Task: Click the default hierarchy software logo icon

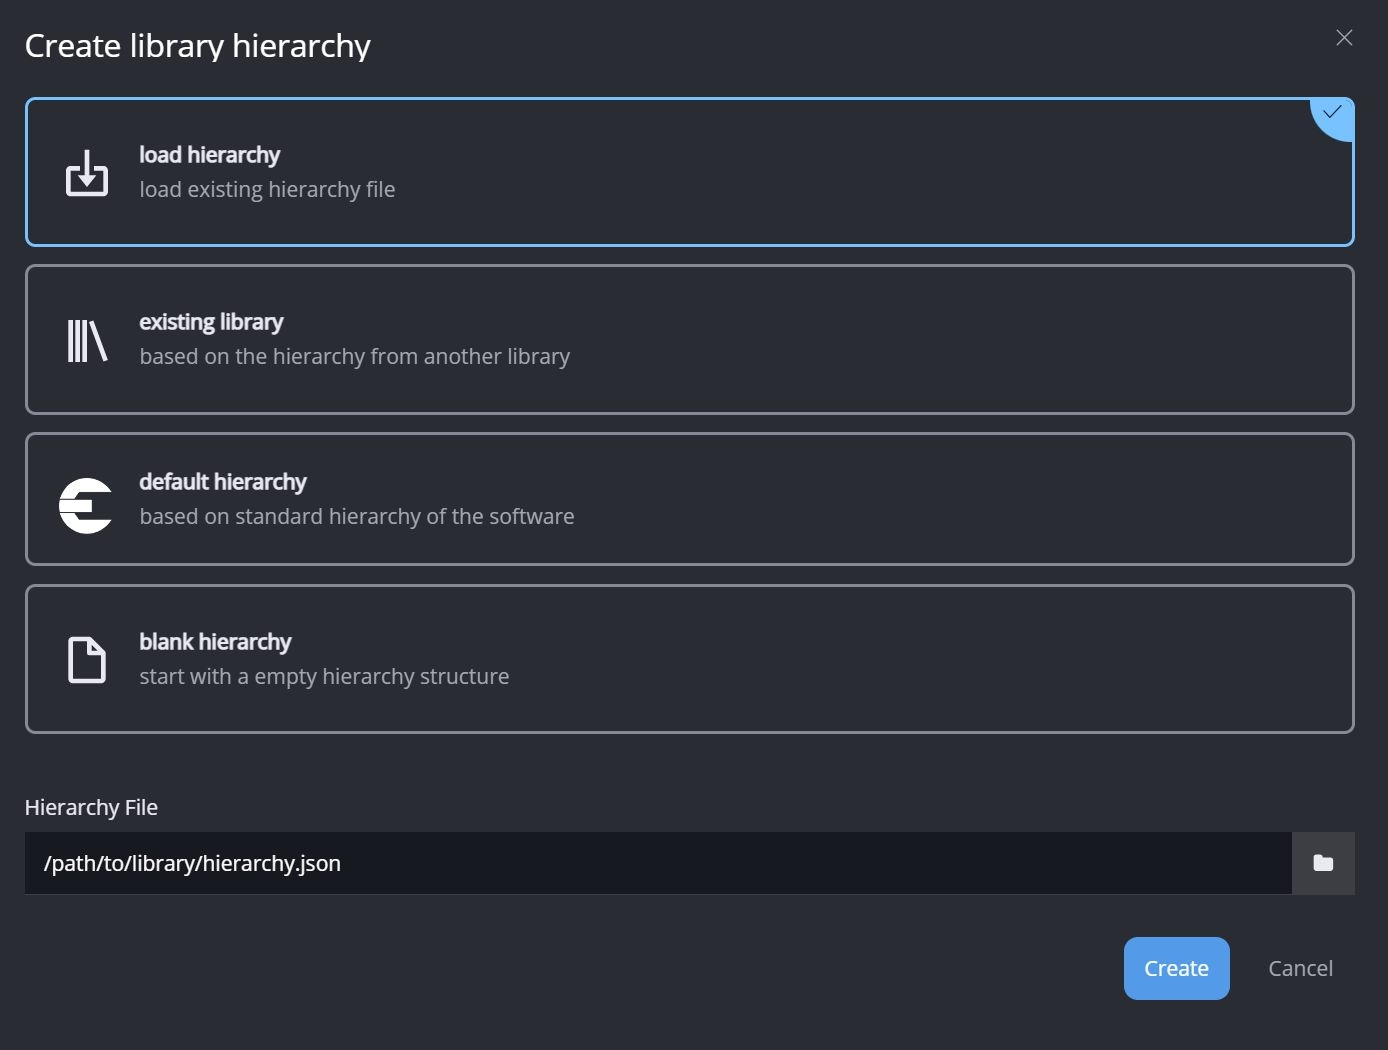Action: [86, 505]
